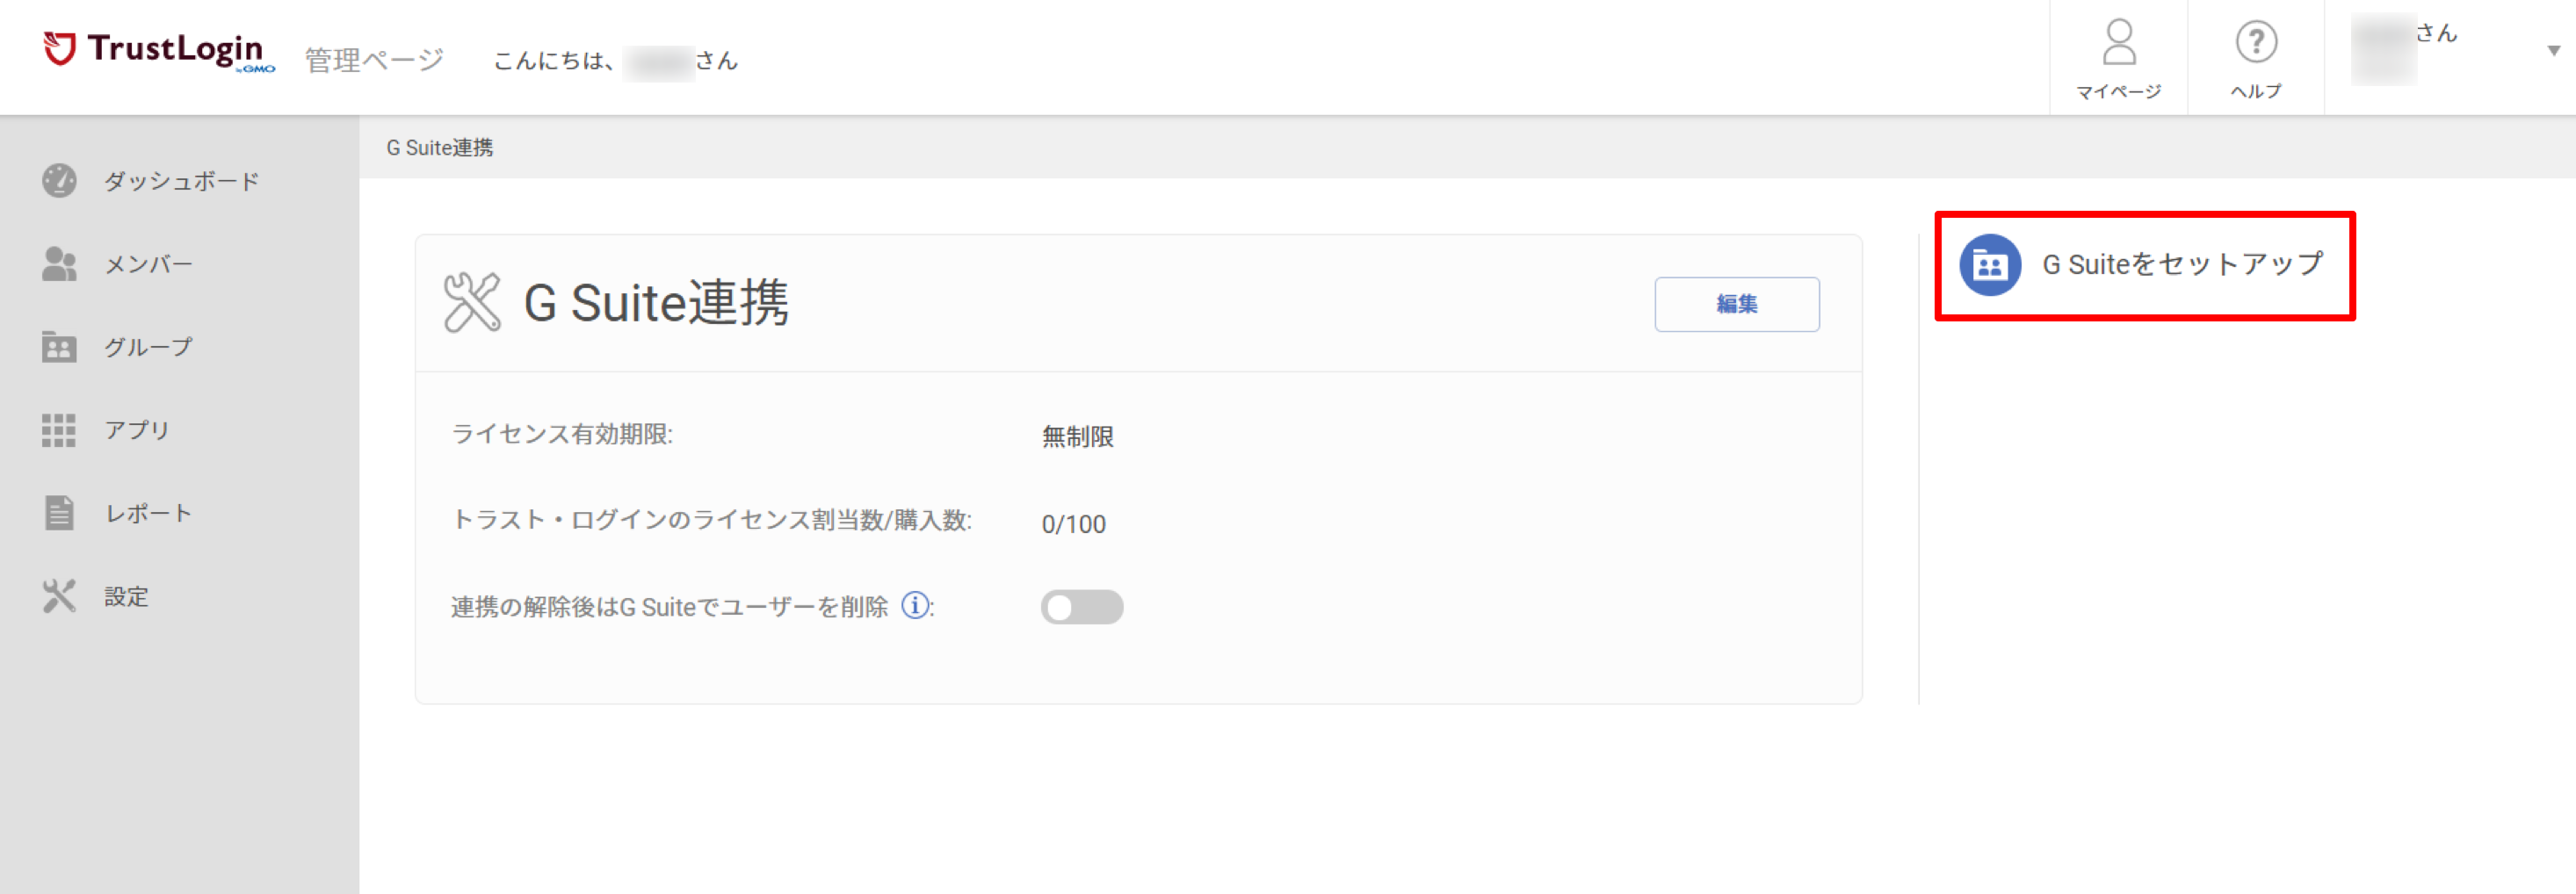The width and height of the screenshot is (2576, 894).
Task: Go to ダッシュボード in sidebar
Action: 181,181
